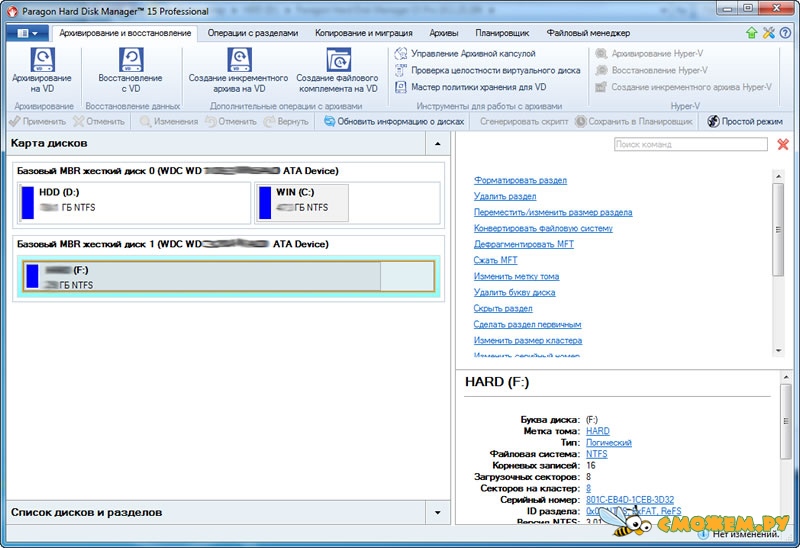This screenshot has height=548, width=800.
Task: Select header Базовый MBR жесткий диск 0
Action: tap(178, 171)
